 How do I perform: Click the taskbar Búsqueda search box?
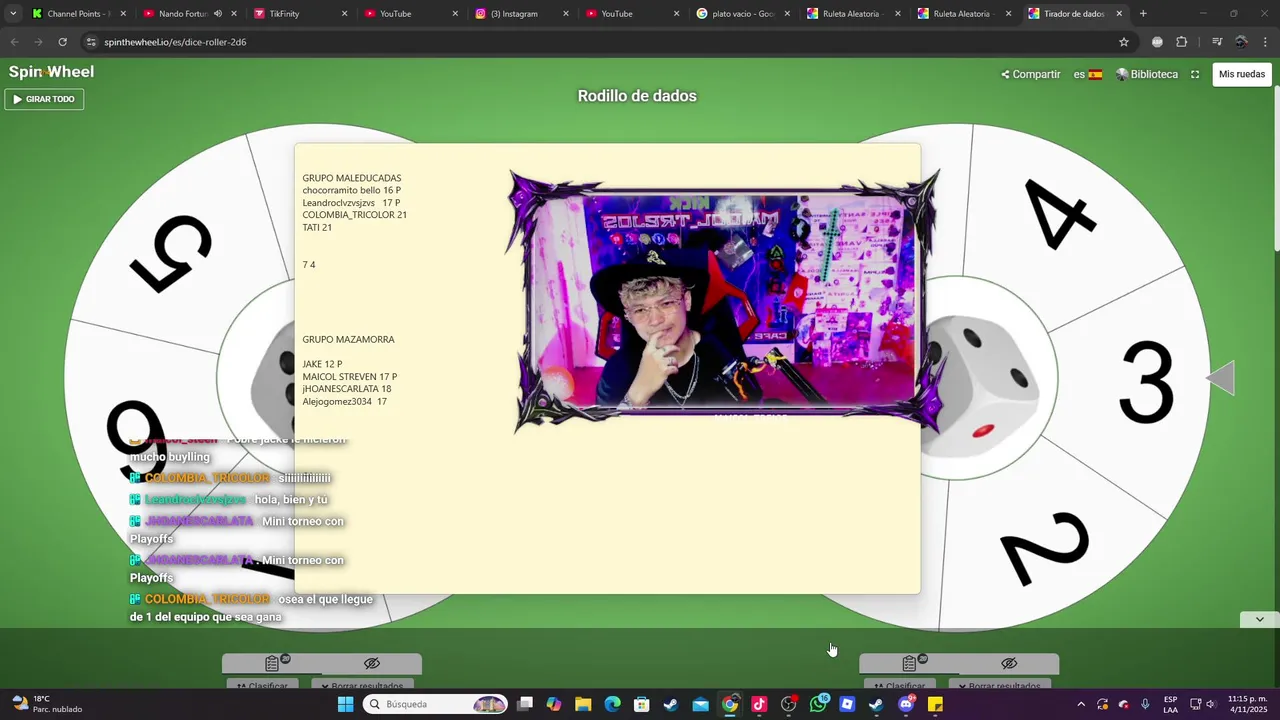click(x=435, y=704)
